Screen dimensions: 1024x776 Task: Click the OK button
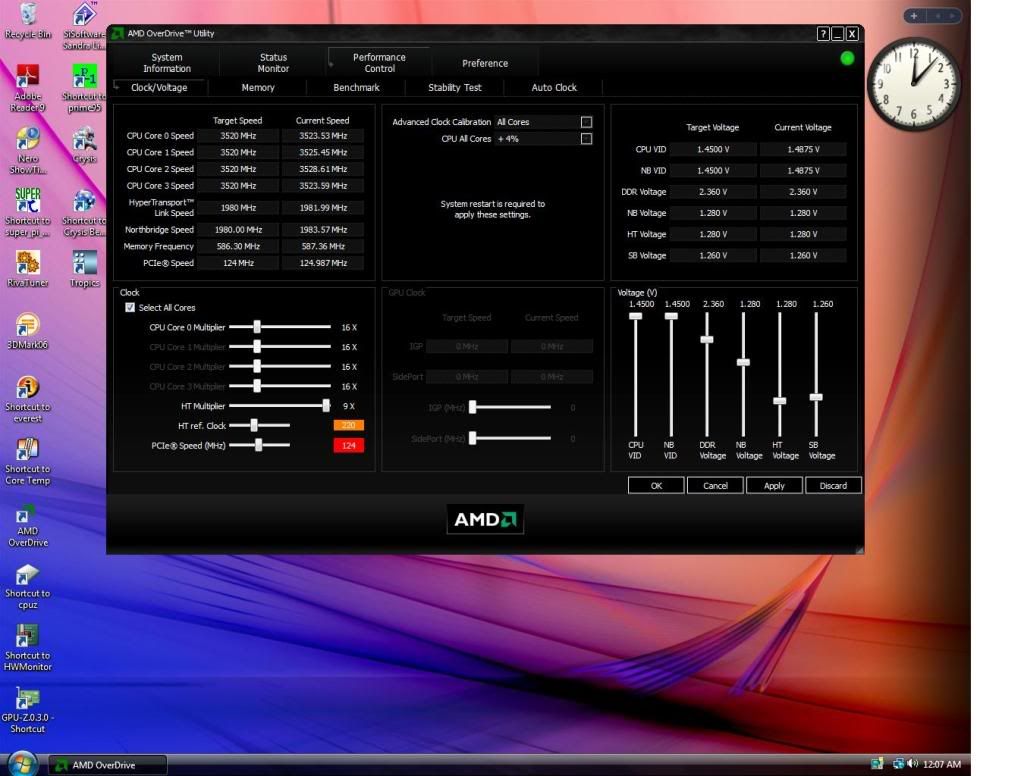click(x=656, y=485)
